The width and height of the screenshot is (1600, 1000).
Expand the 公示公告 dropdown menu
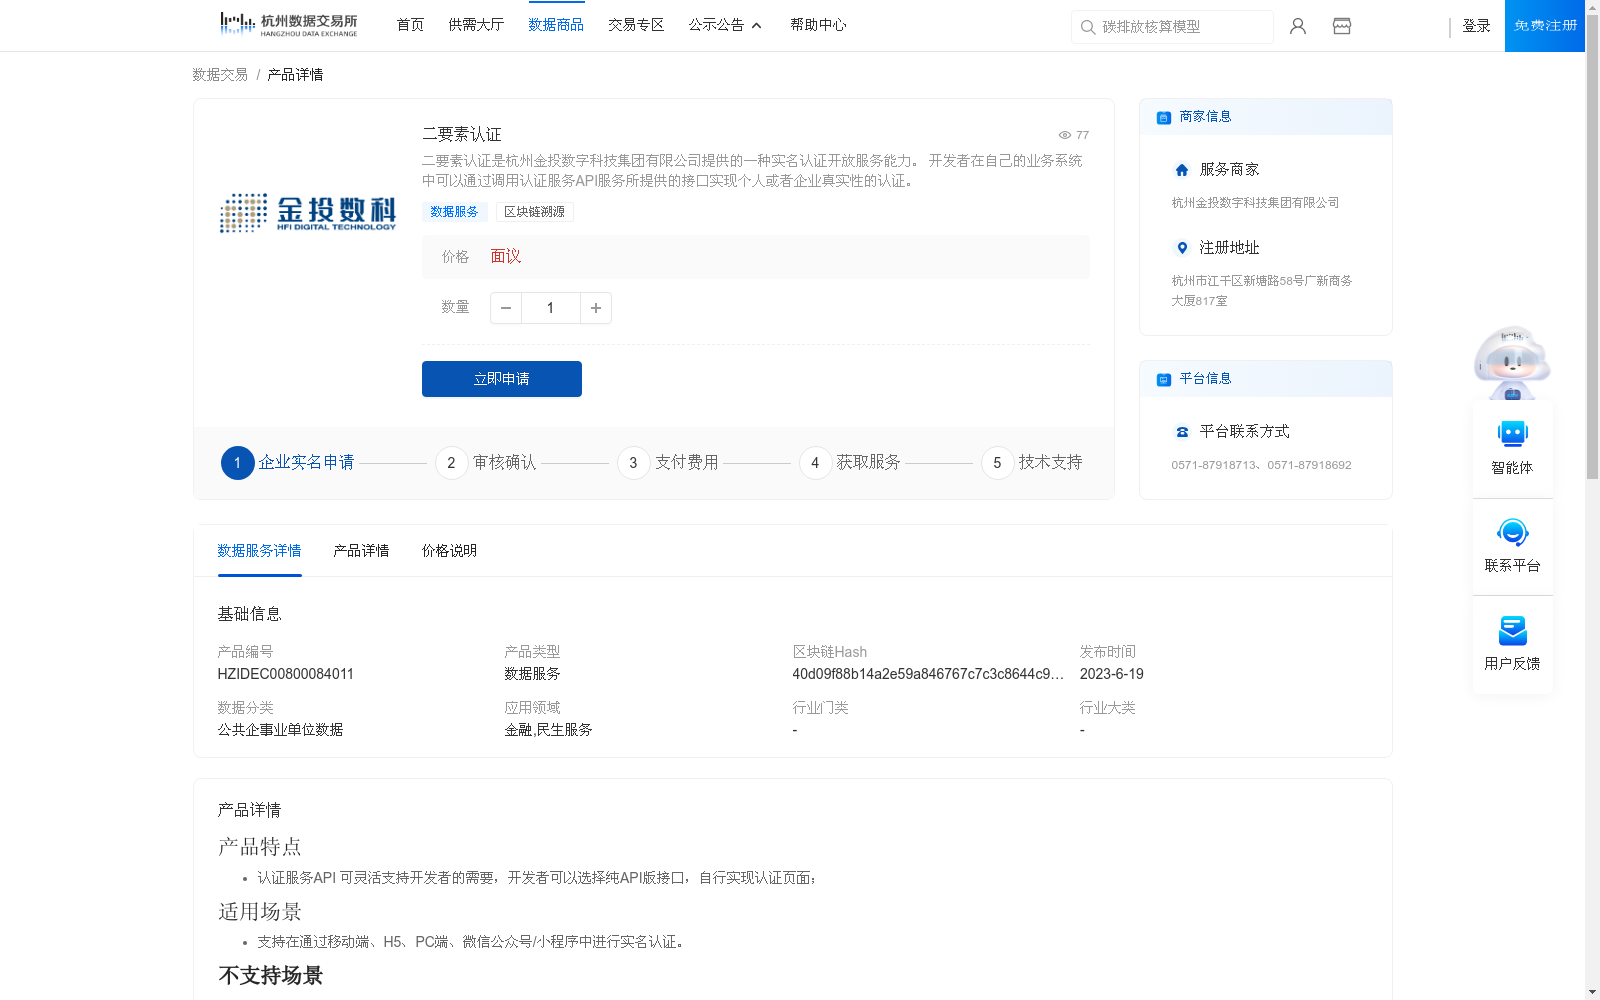coord(726,25)
